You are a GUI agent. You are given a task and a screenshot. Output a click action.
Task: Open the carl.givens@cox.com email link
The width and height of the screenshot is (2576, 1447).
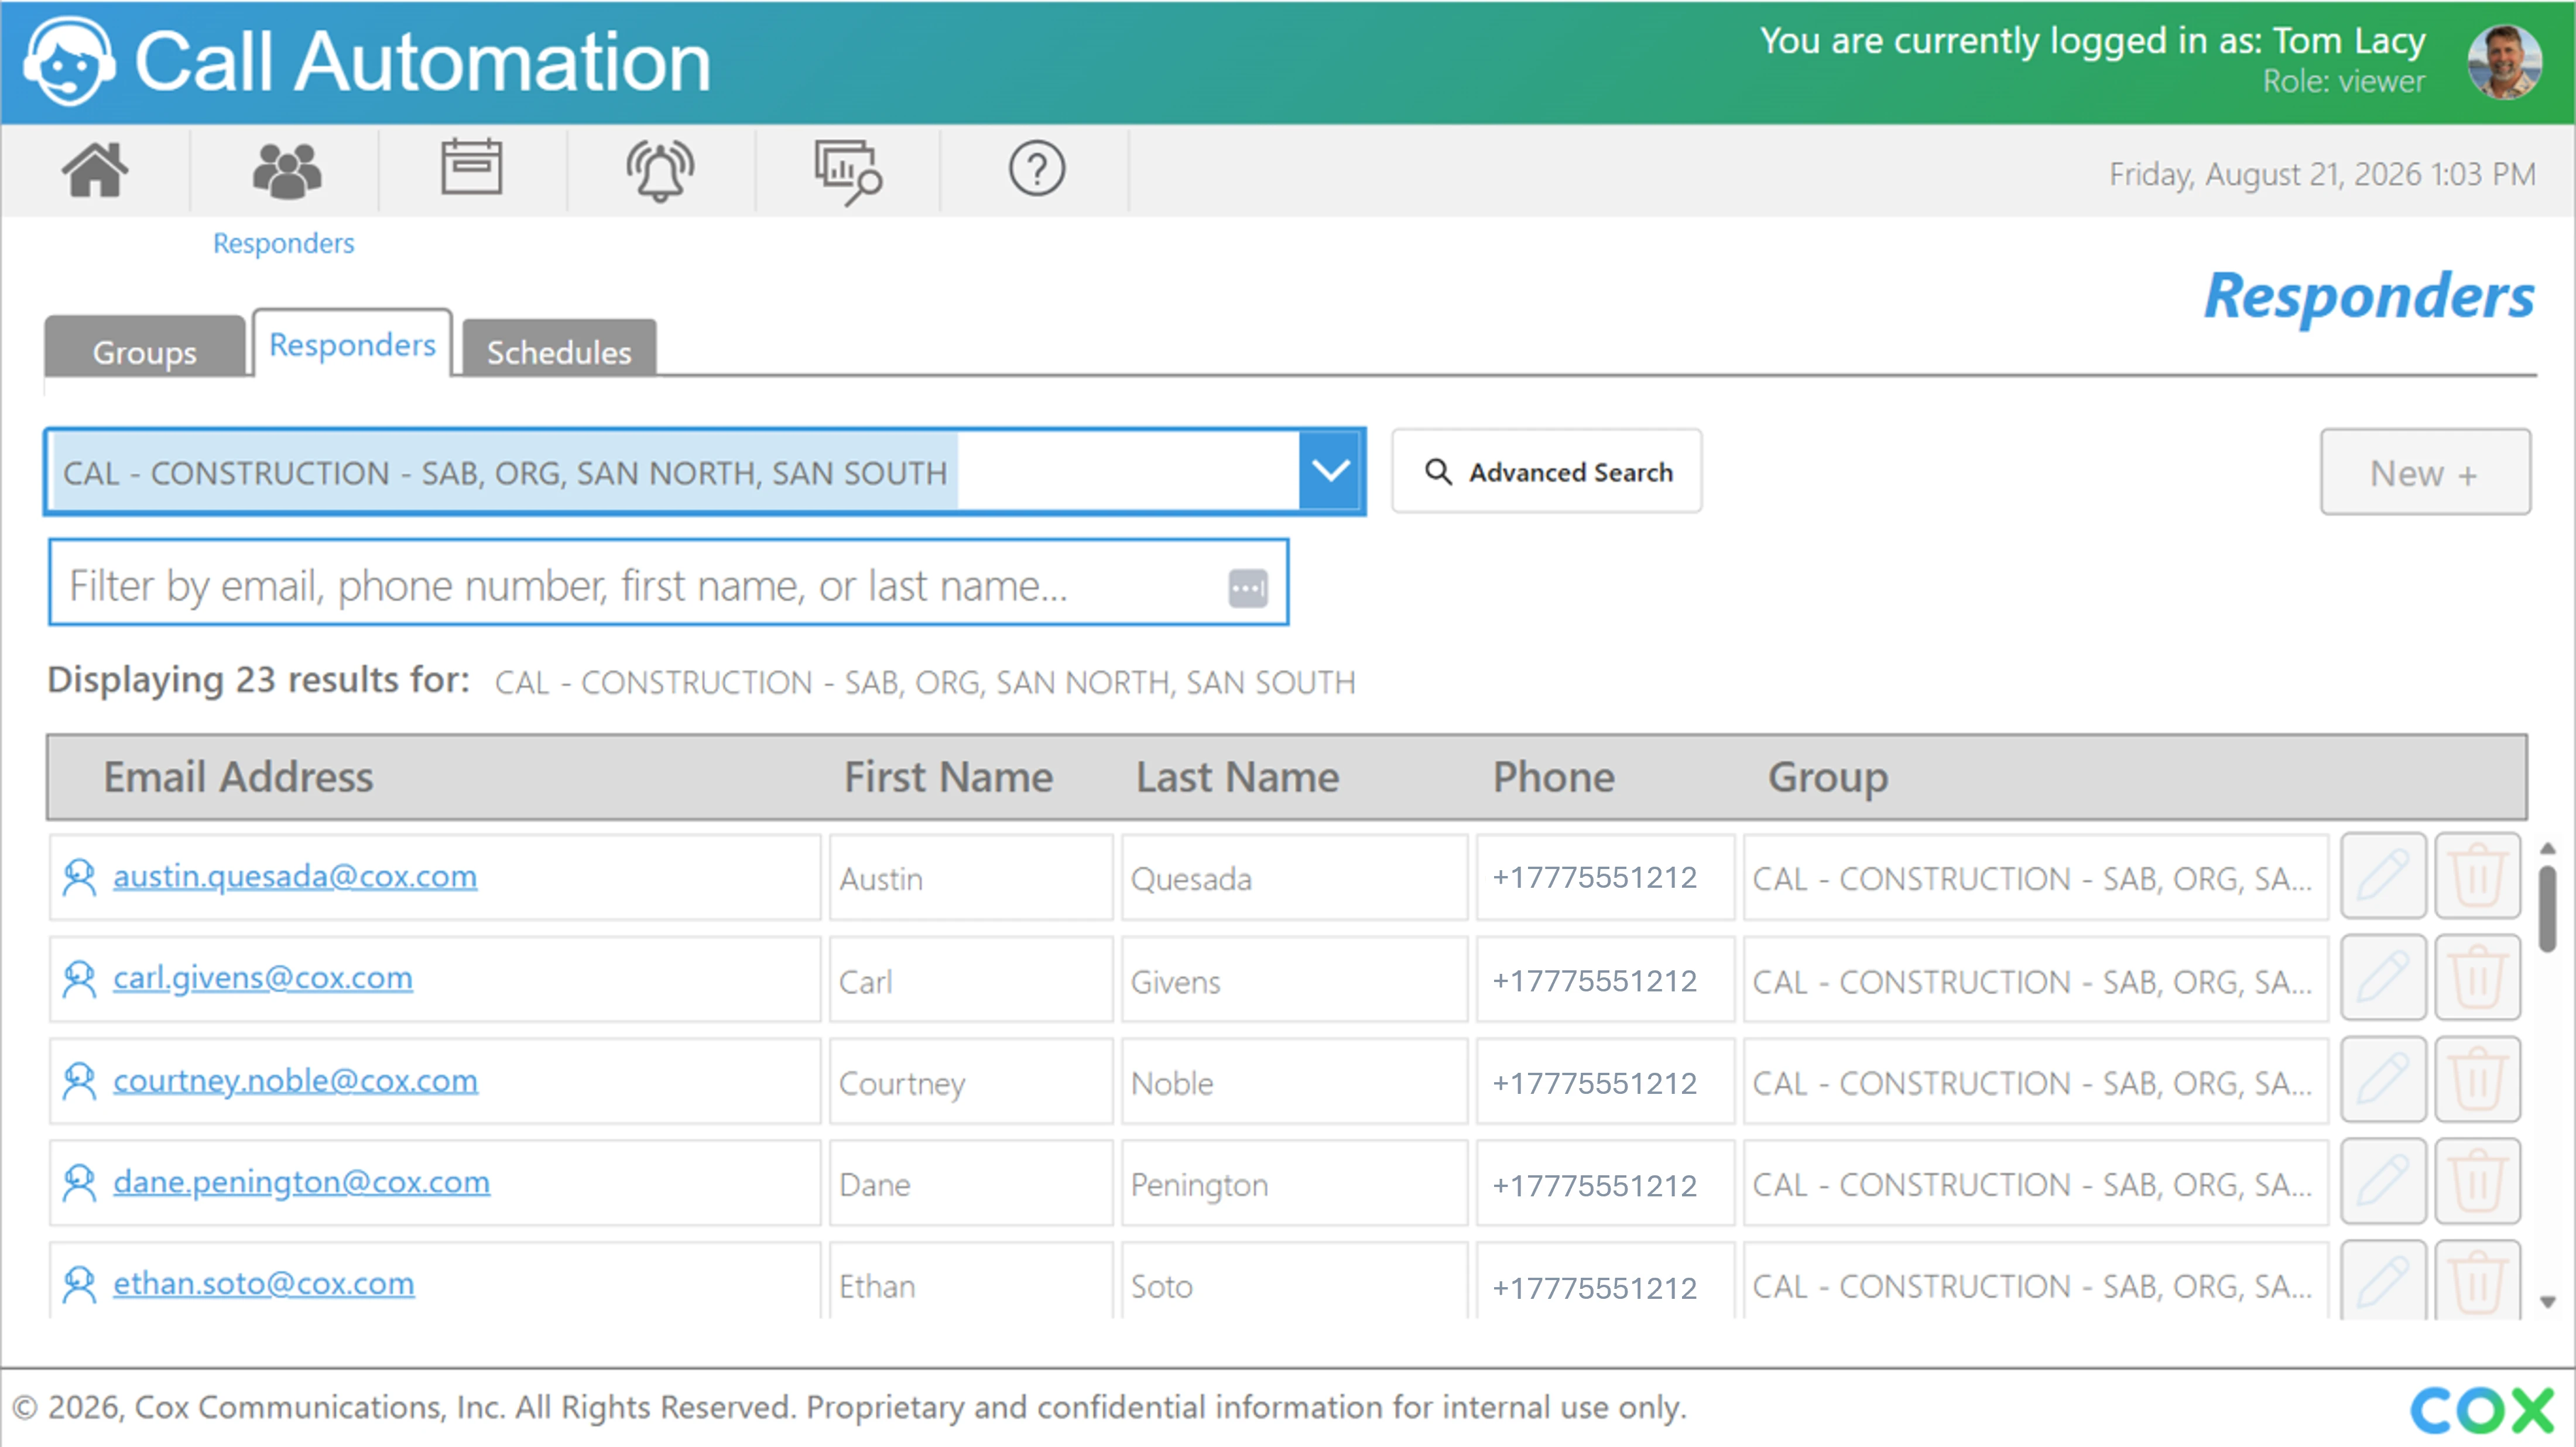[262, 978]
